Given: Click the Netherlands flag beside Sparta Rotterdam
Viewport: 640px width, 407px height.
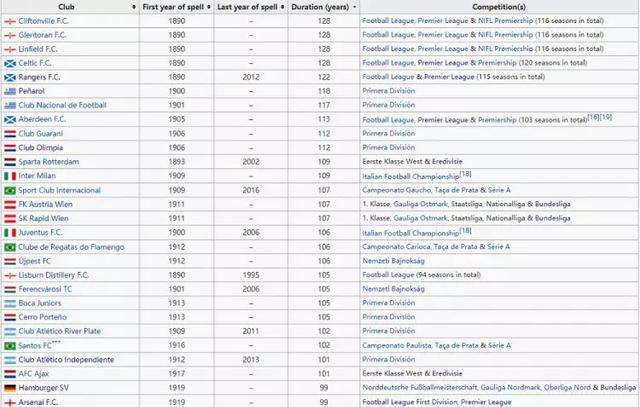Looking at the screenshot, I should coord(10,162).
